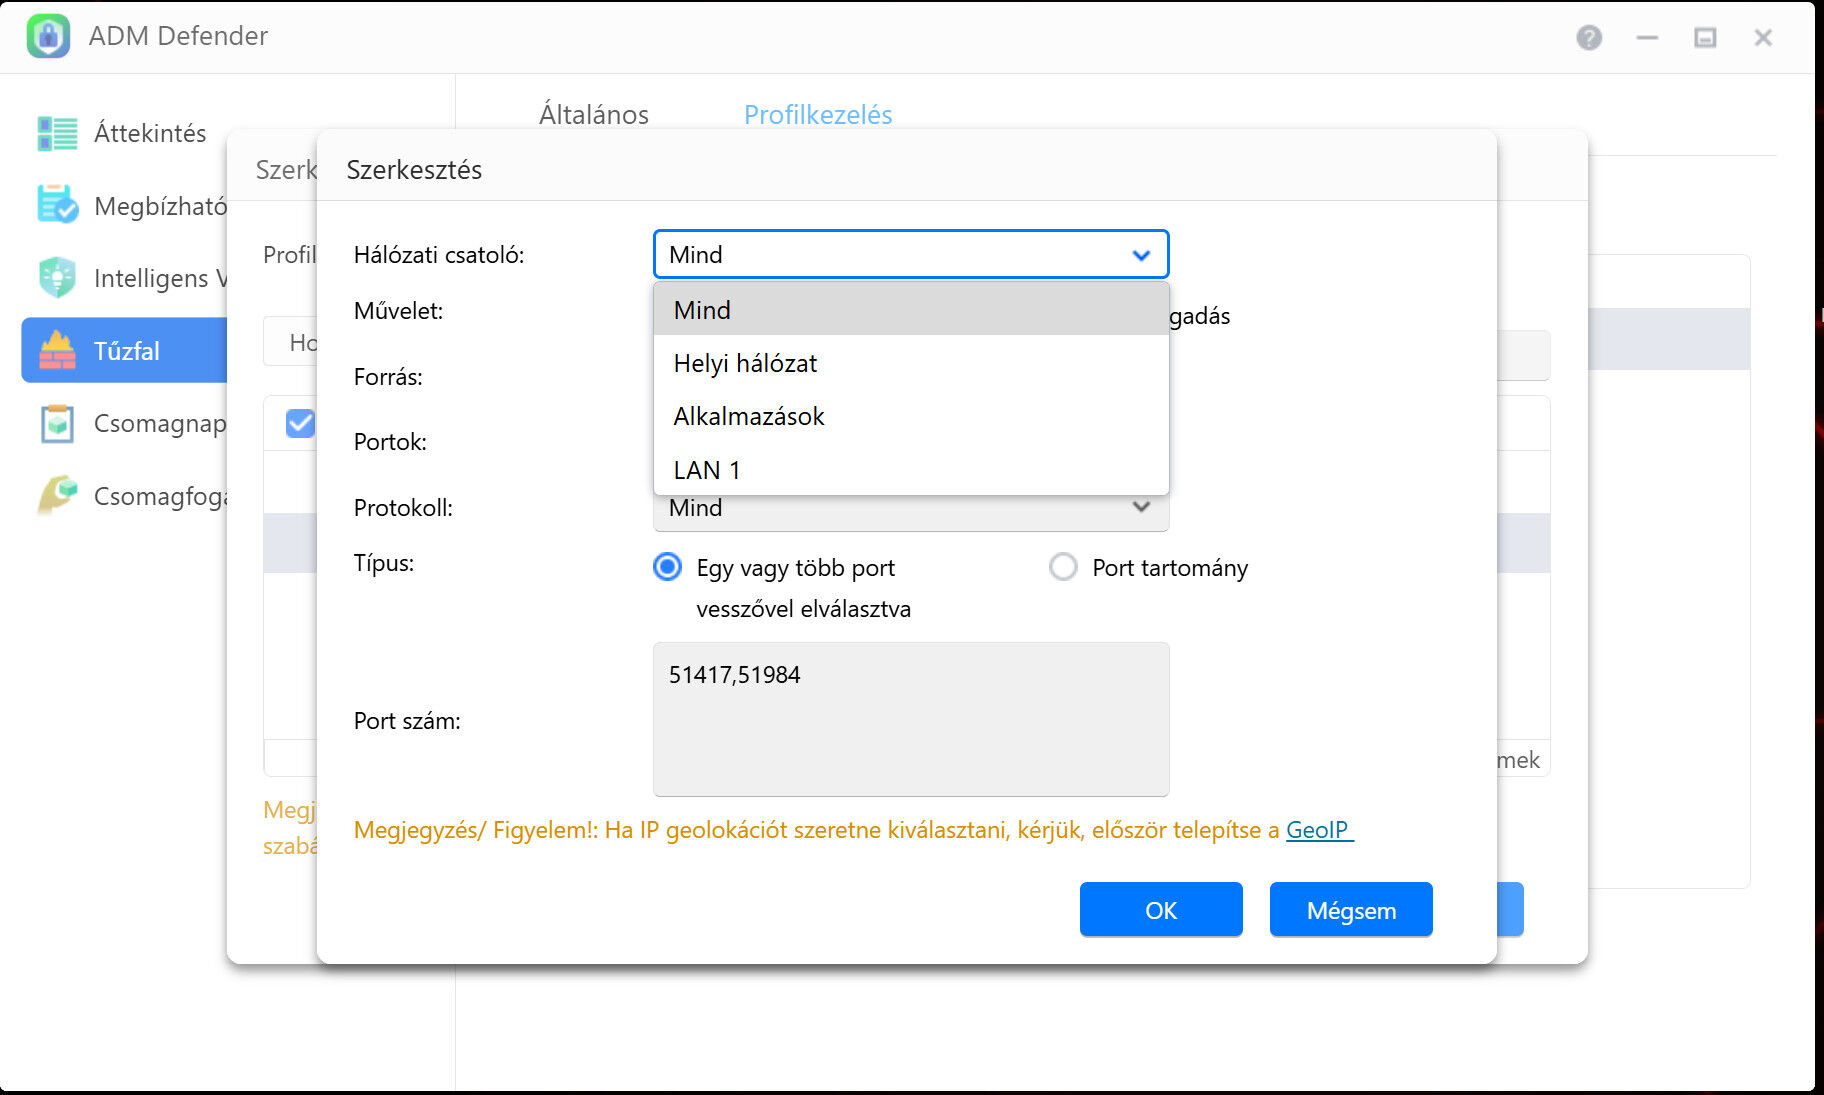Open the Tűzfal firewall sidebar icon
Image resolution: width=1824 pixels, height=1095 pixels.
[x=57, y=351]
